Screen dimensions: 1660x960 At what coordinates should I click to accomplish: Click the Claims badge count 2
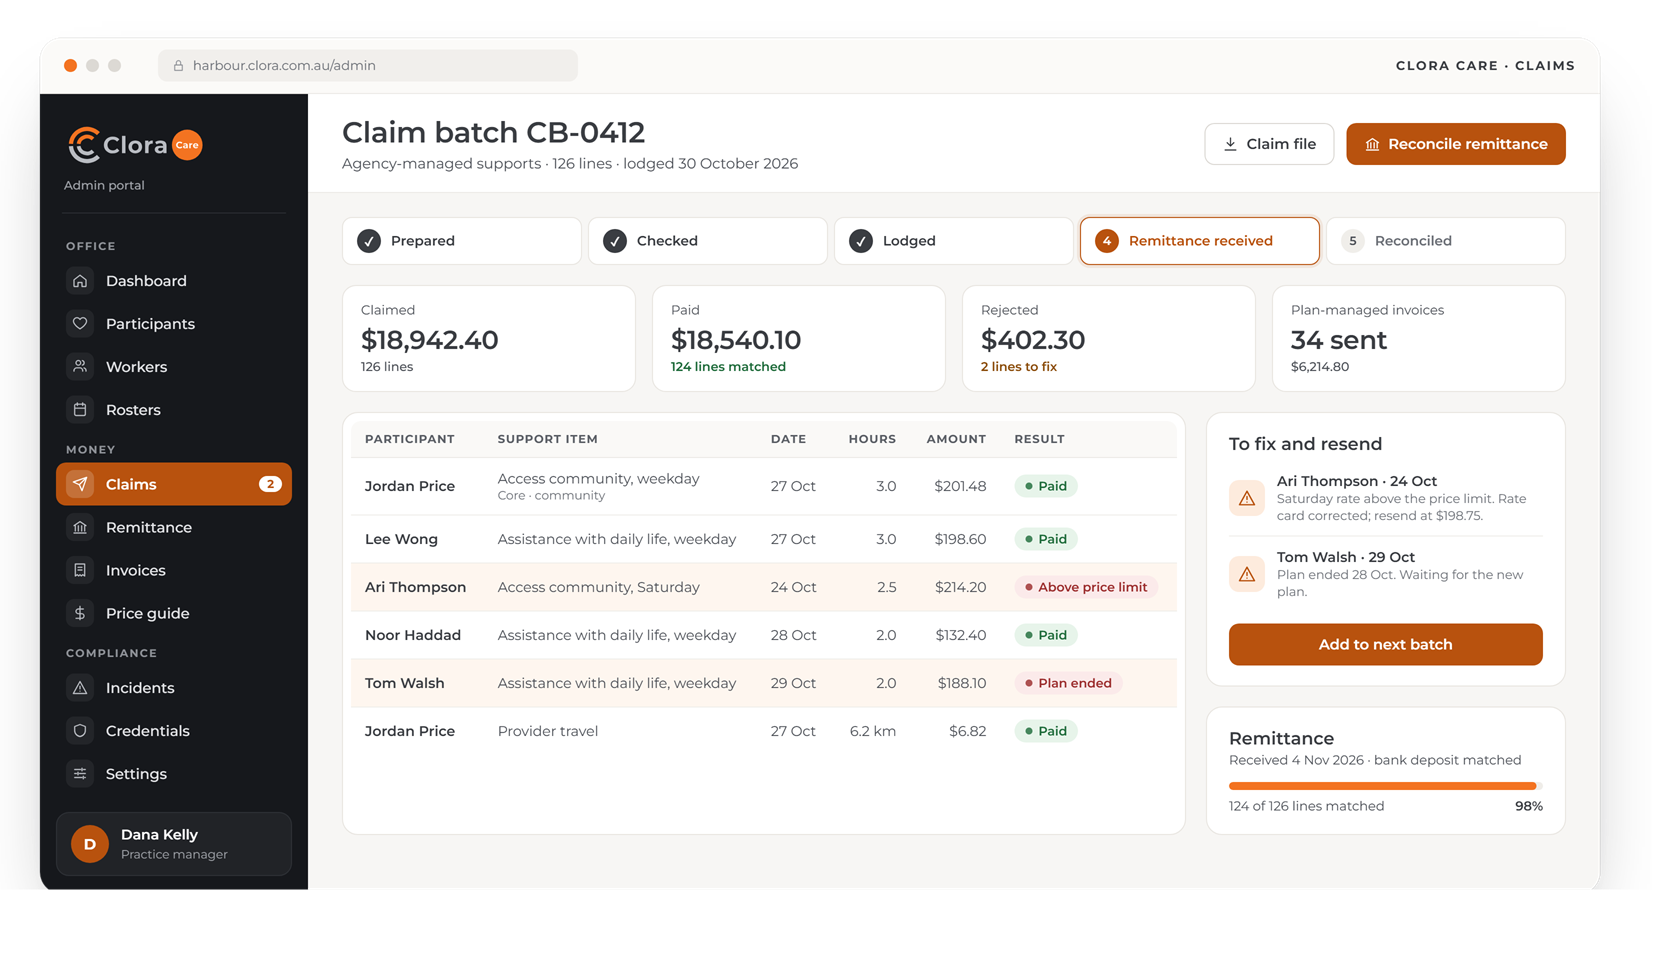tap(270, 484)
